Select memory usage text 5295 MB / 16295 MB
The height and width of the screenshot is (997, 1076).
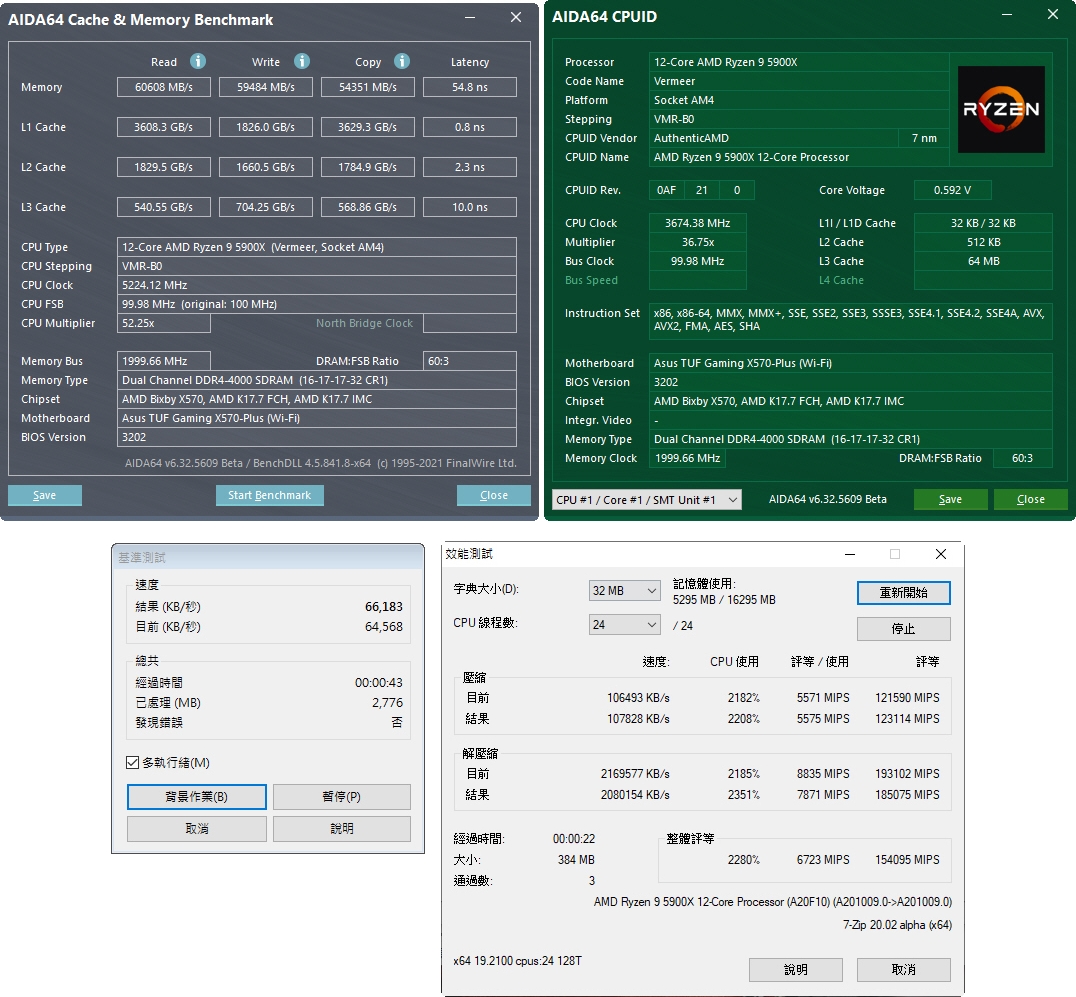(x=724, y=600)
